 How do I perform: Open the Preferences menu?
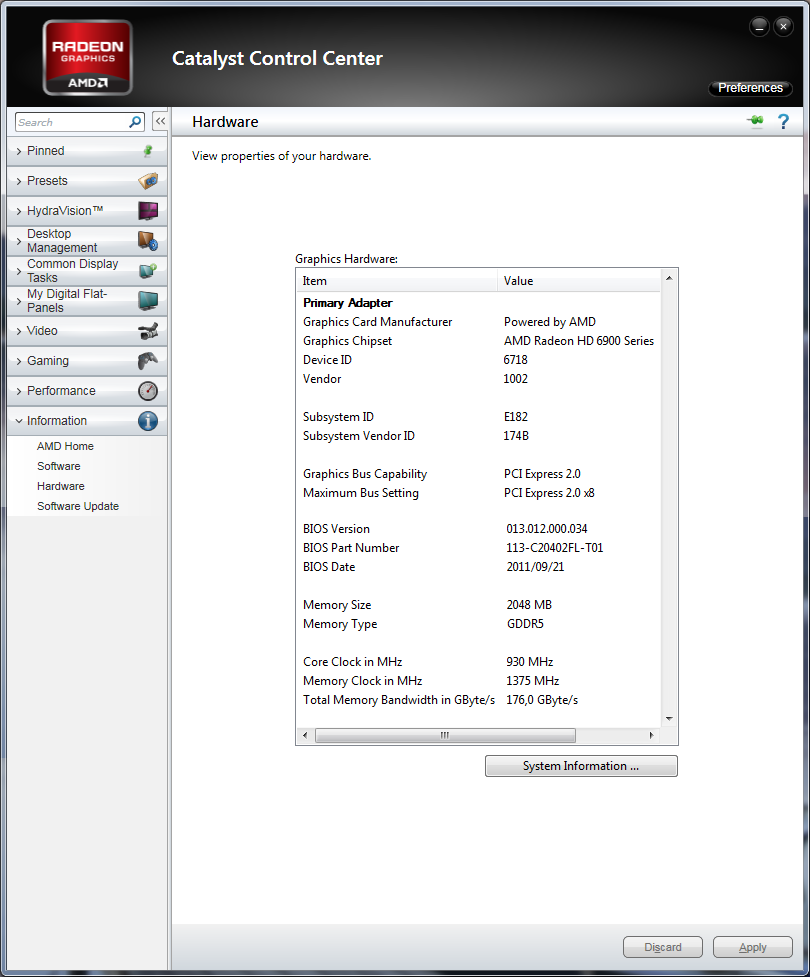(x=750, y=88)
